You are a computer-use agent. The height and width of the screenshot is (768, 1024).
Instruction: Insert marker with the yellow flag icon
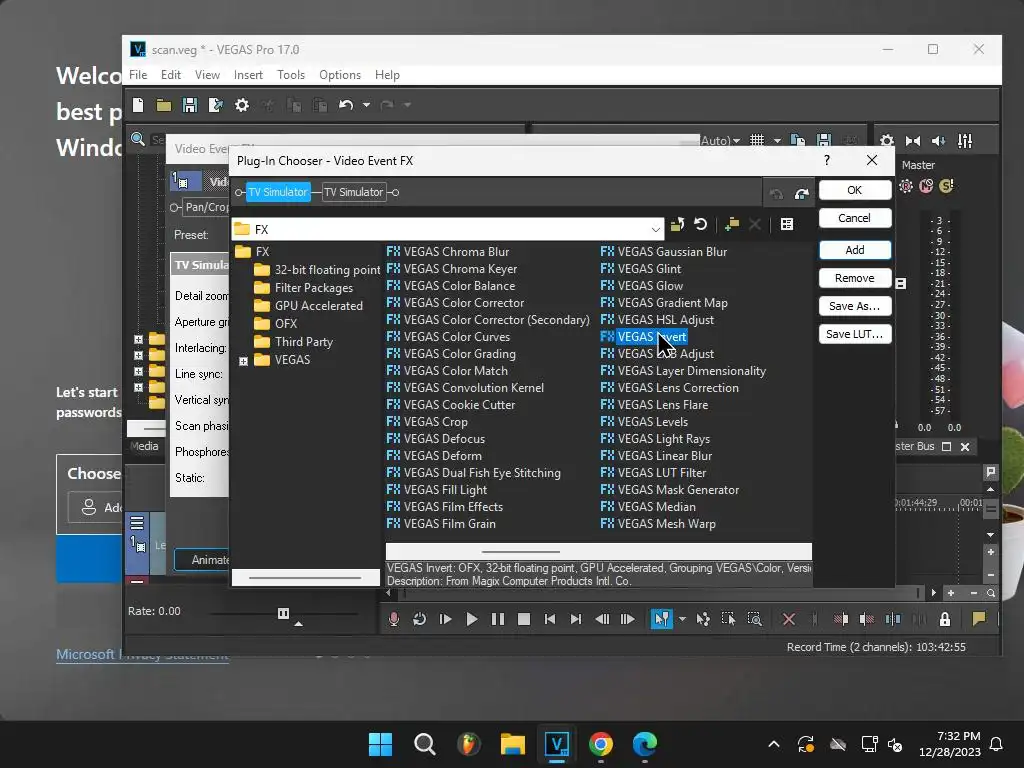pos(978,619)
